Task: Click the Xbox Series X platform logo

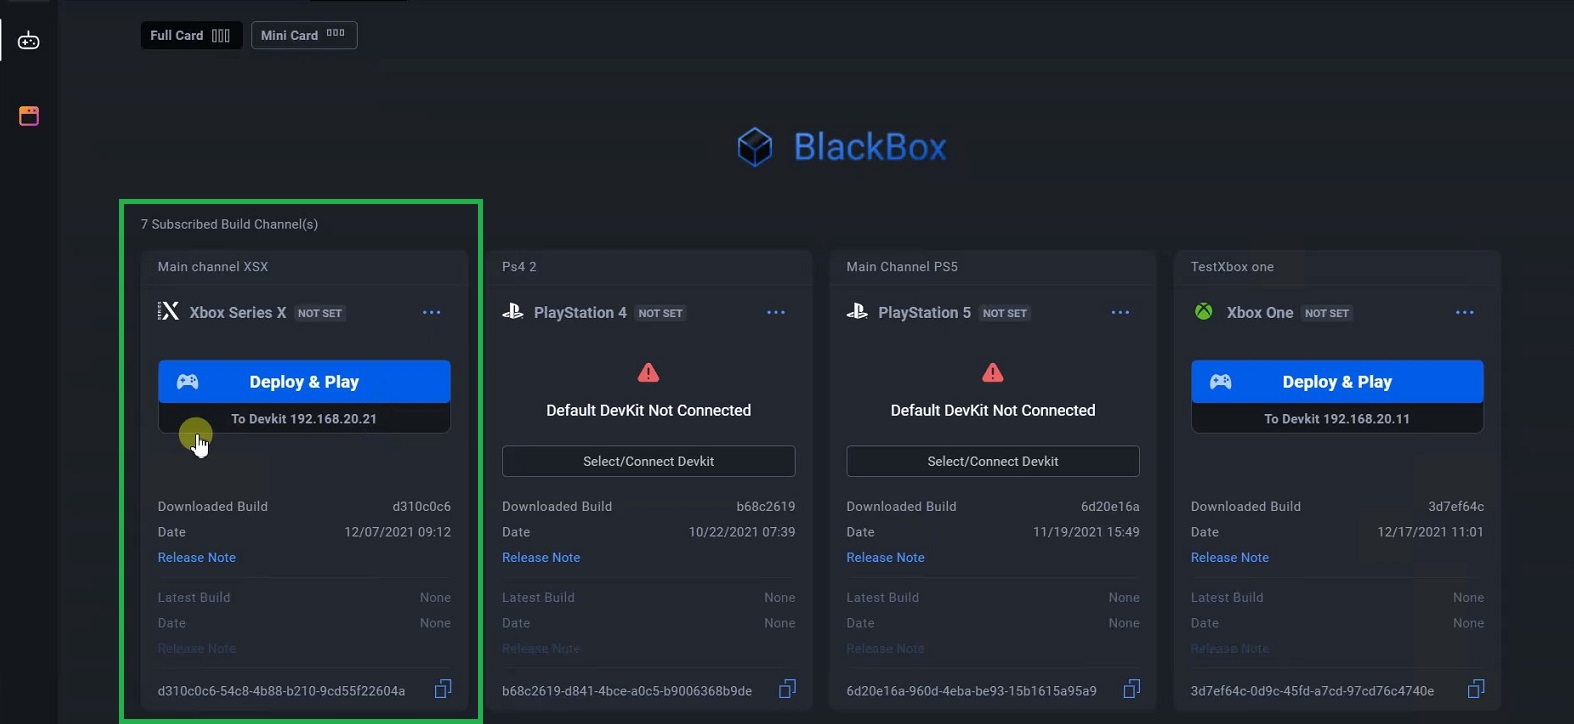Action: [168, 312]
